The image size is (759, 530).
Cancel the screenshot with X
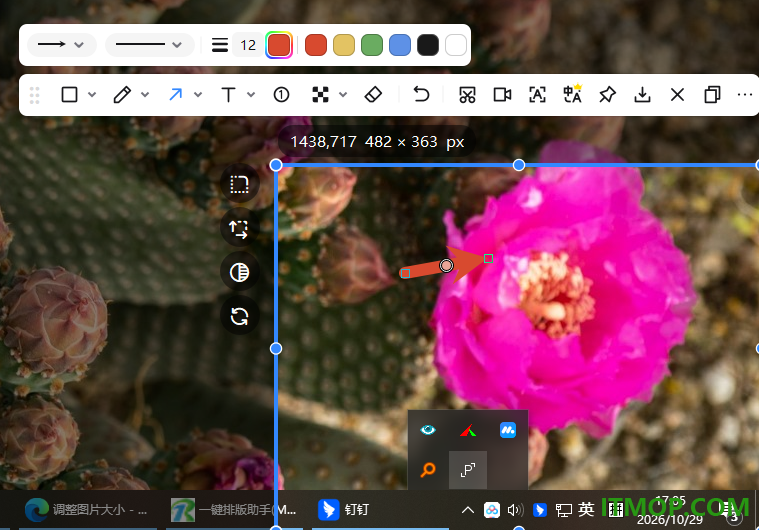click(677, 95)
